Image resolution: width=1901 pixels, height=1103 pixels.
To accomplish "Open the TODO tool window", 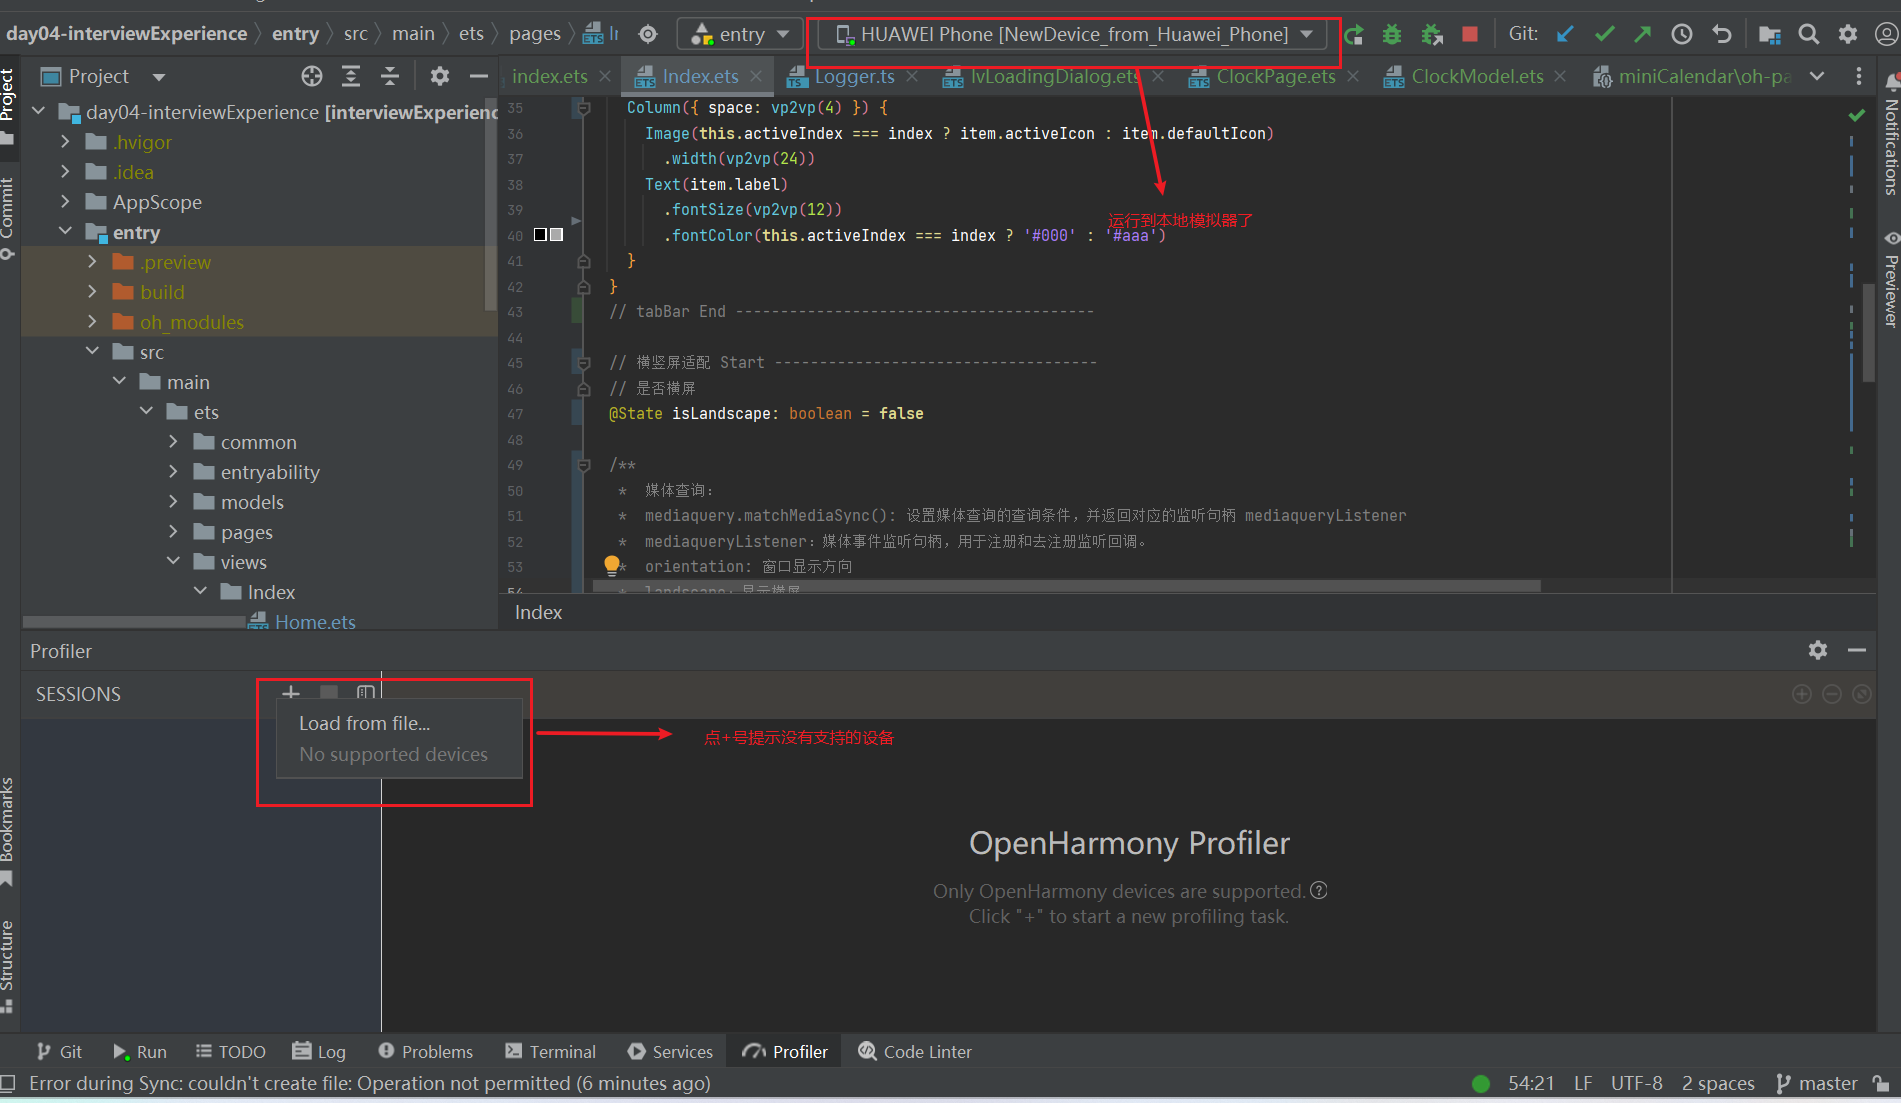I will click(230, 1051).
